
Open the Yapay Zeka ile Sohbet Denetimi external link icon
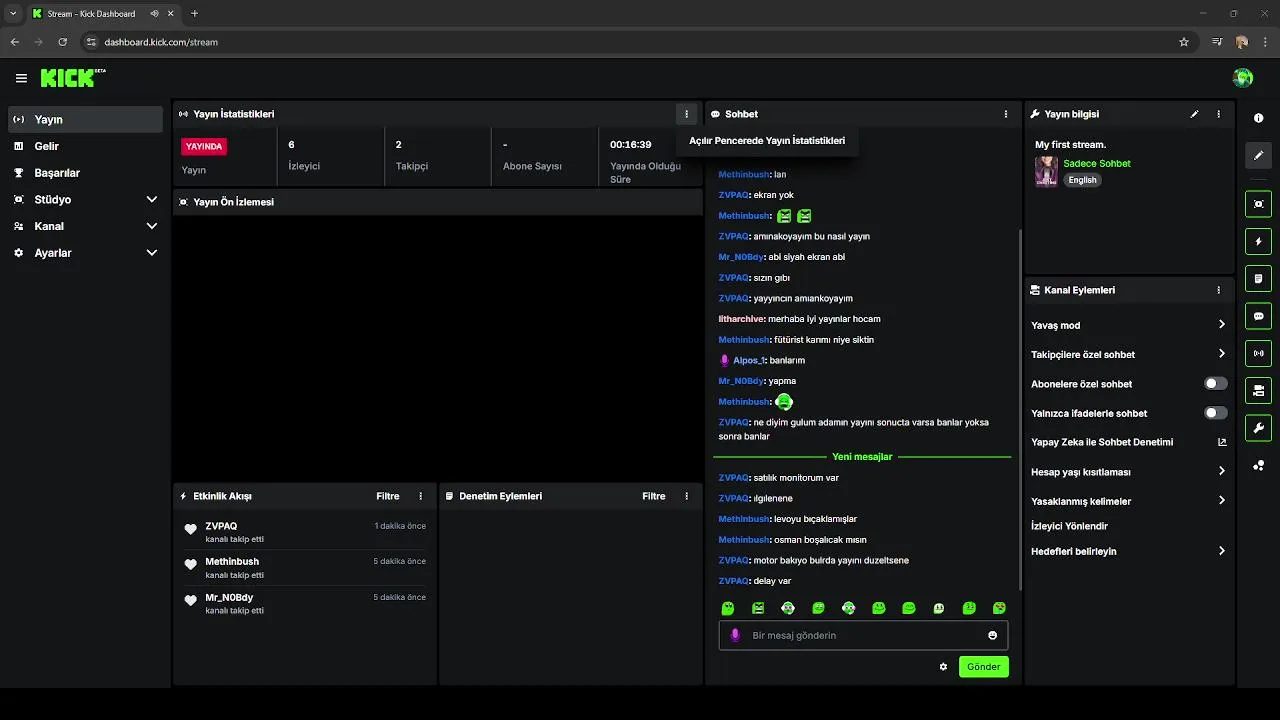pyautogui.click(x=1221, y=442)
